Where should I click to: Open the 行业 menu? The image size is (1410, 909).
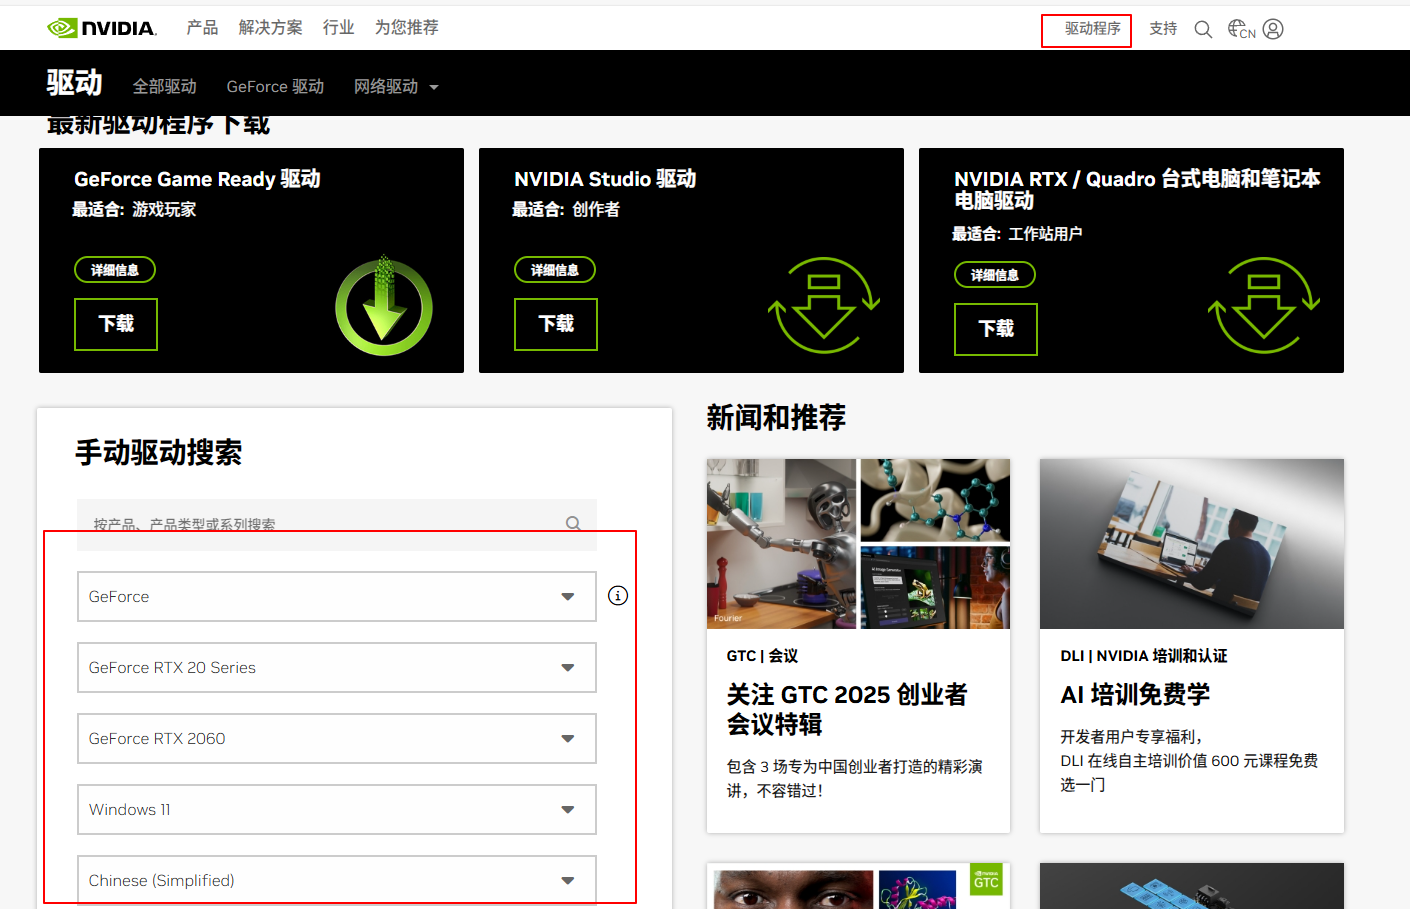338,28
